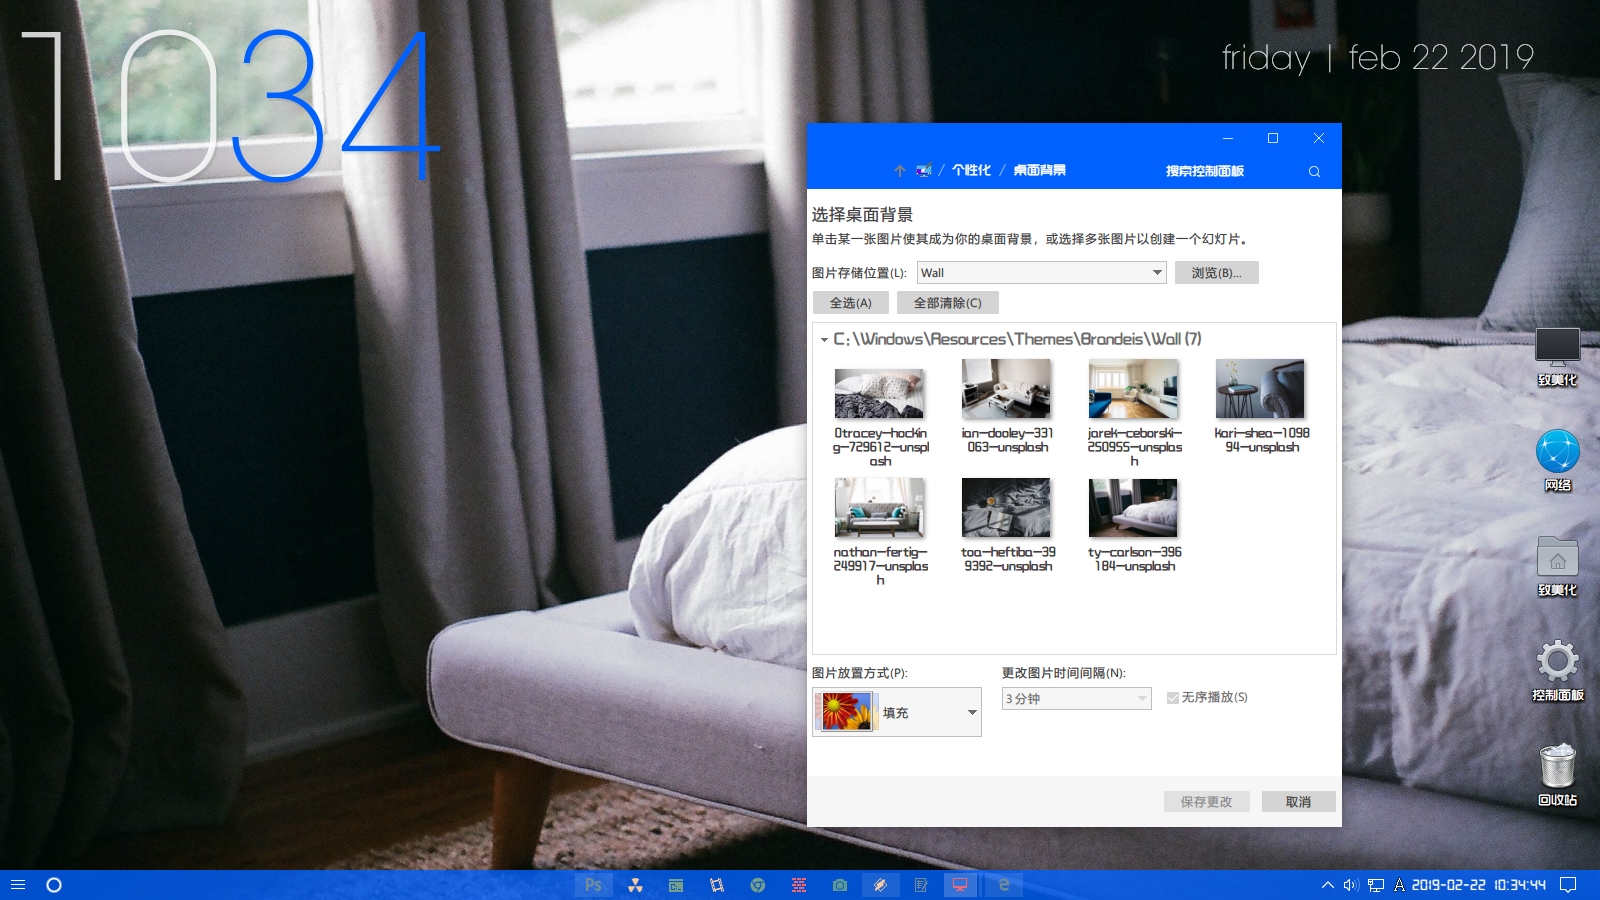
Task: Click the search magnifier icon
Action: 1314,171
